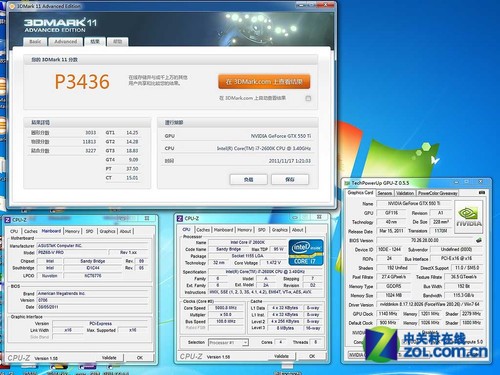Close the GPU-Z window

pyautogui.click(x=480, y=182)
